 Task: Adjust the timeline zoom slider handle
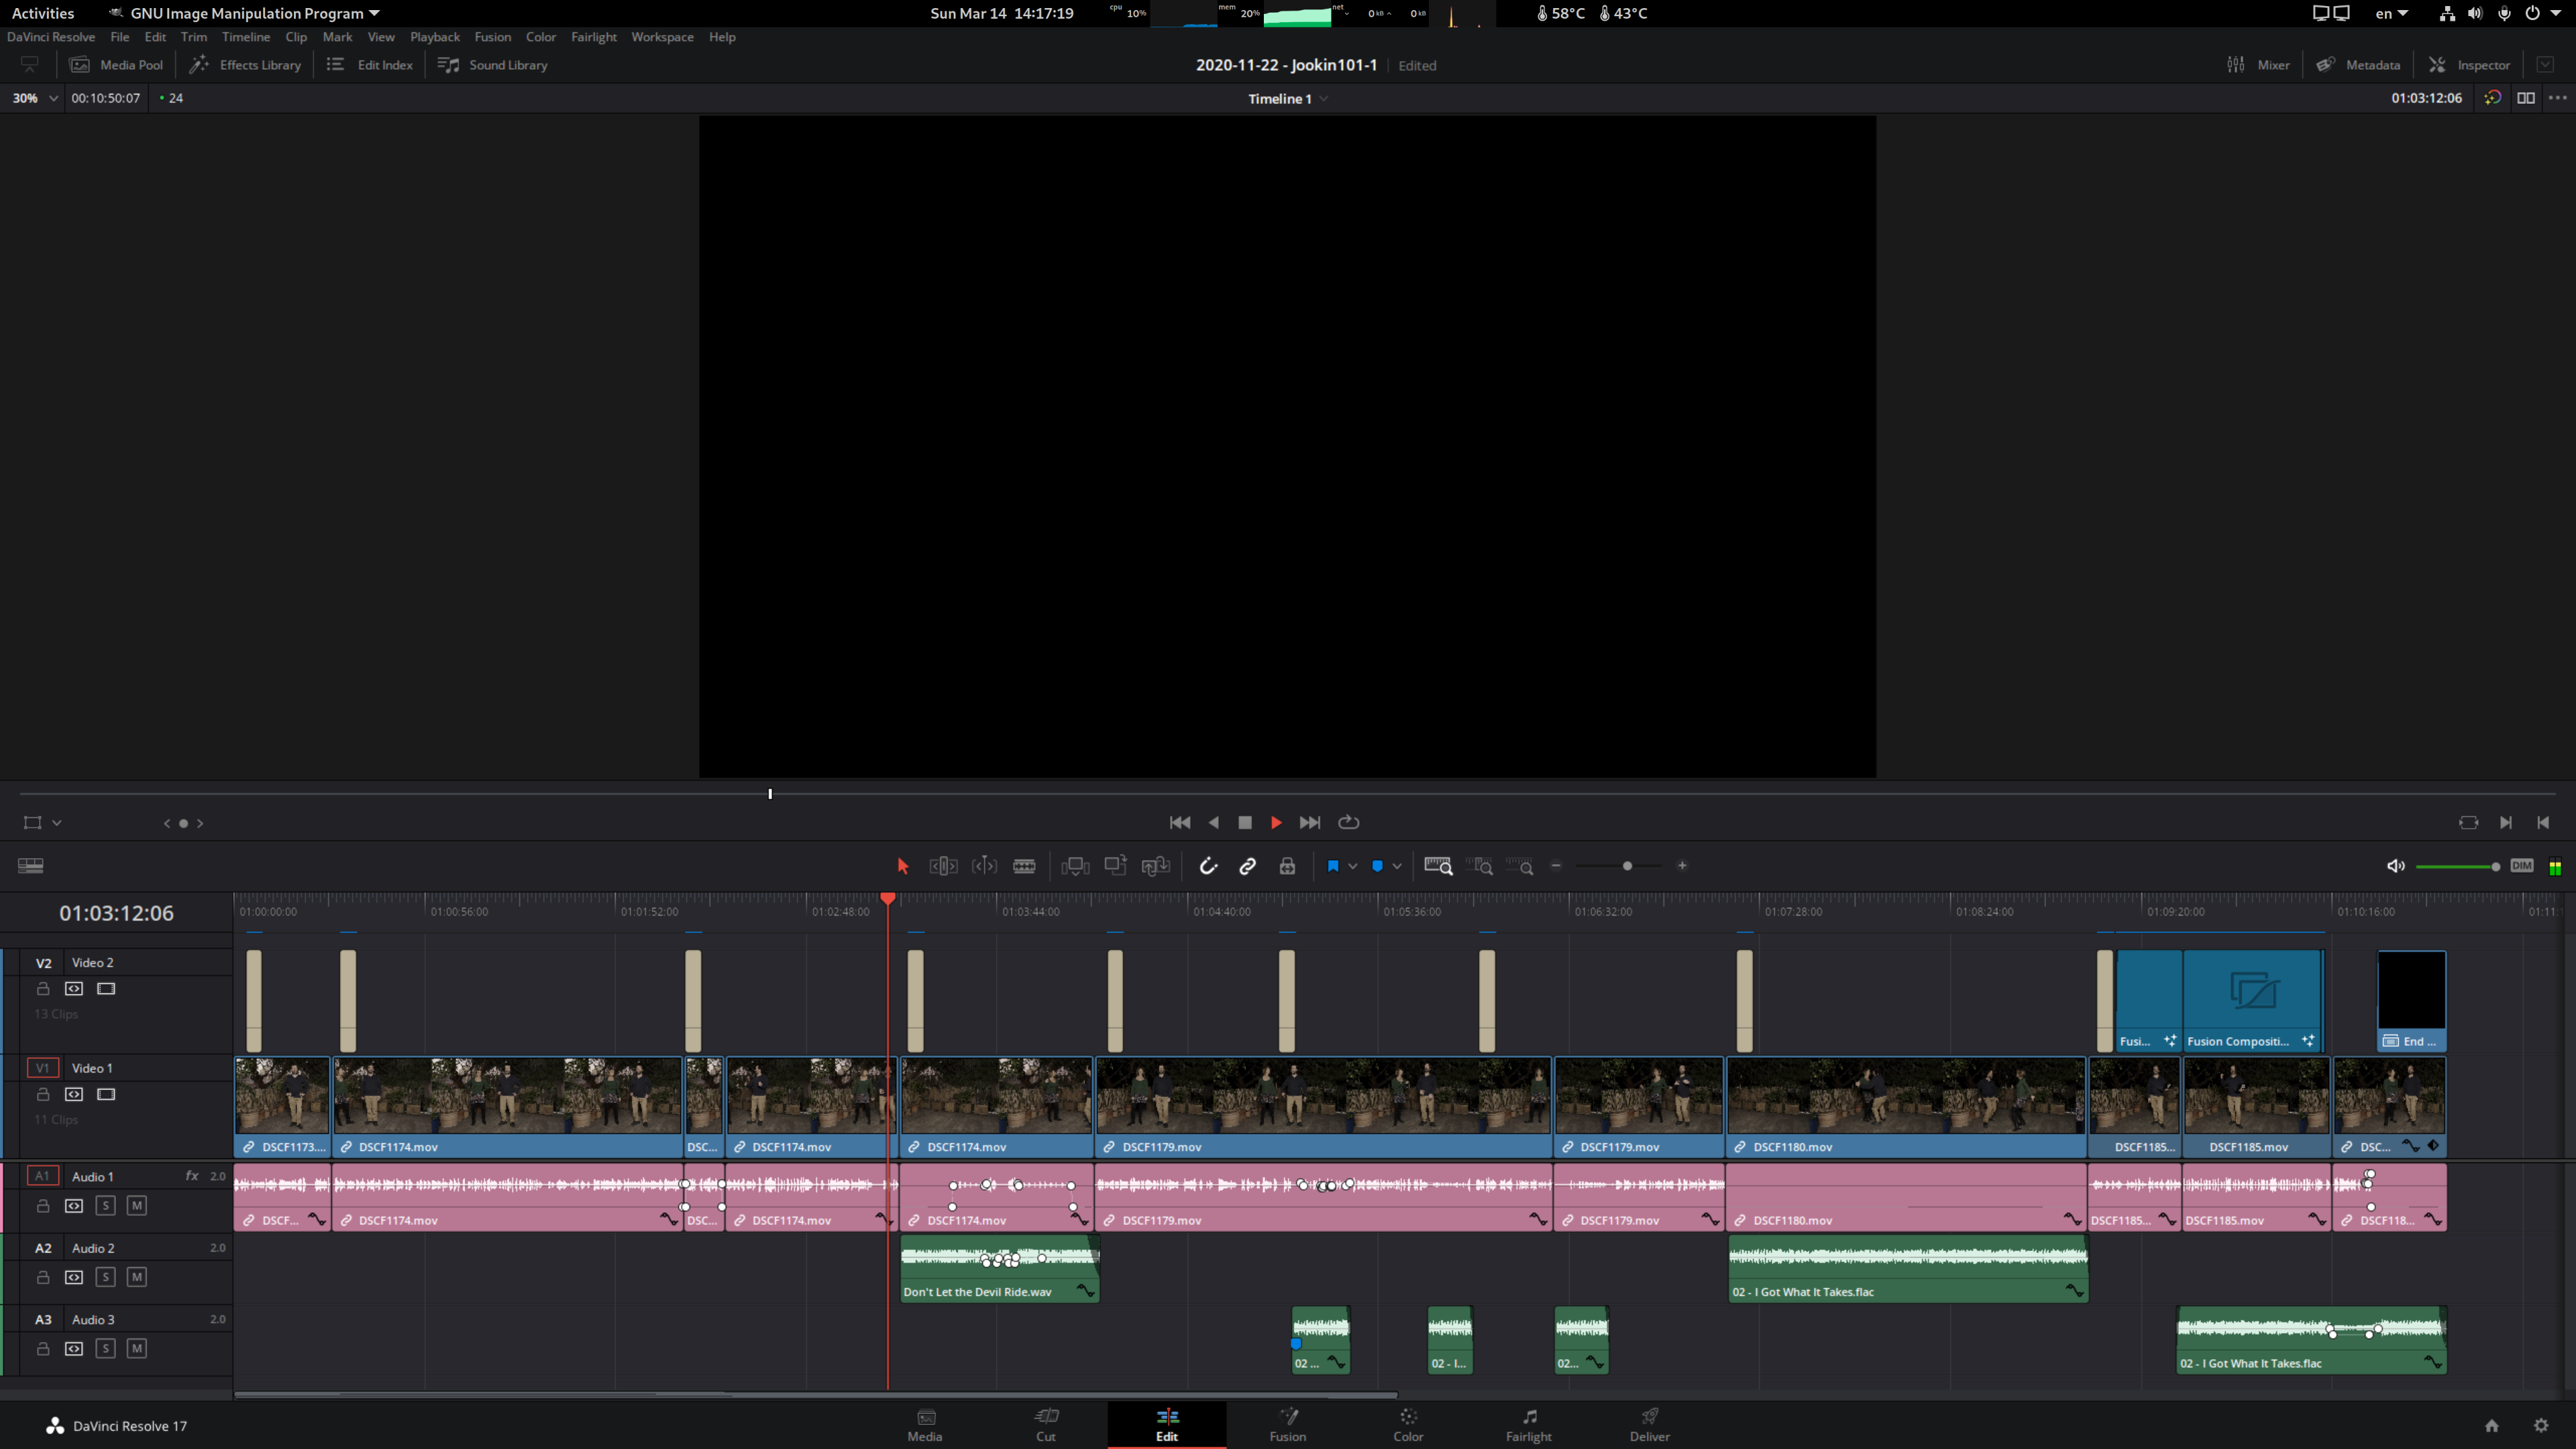pos(1627,866)
